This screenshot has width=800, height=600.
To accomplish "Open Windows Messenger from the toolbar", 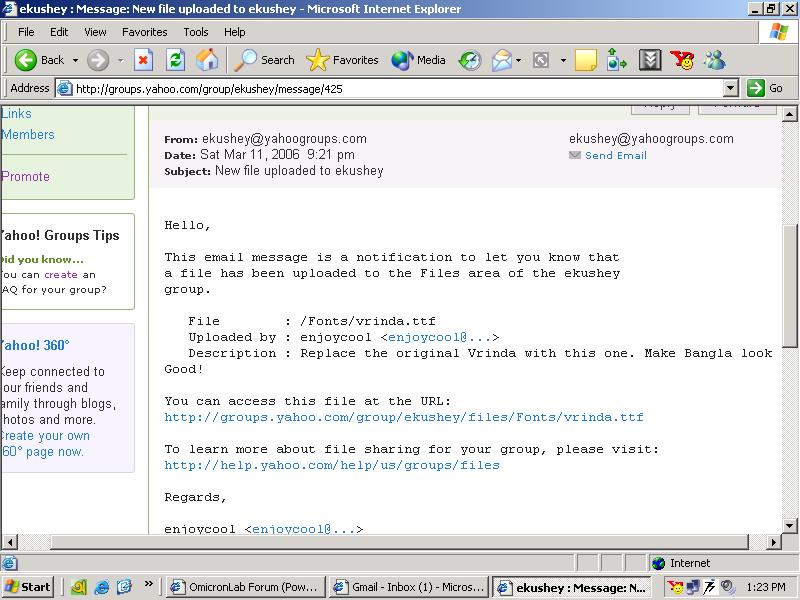I will 715,60.
